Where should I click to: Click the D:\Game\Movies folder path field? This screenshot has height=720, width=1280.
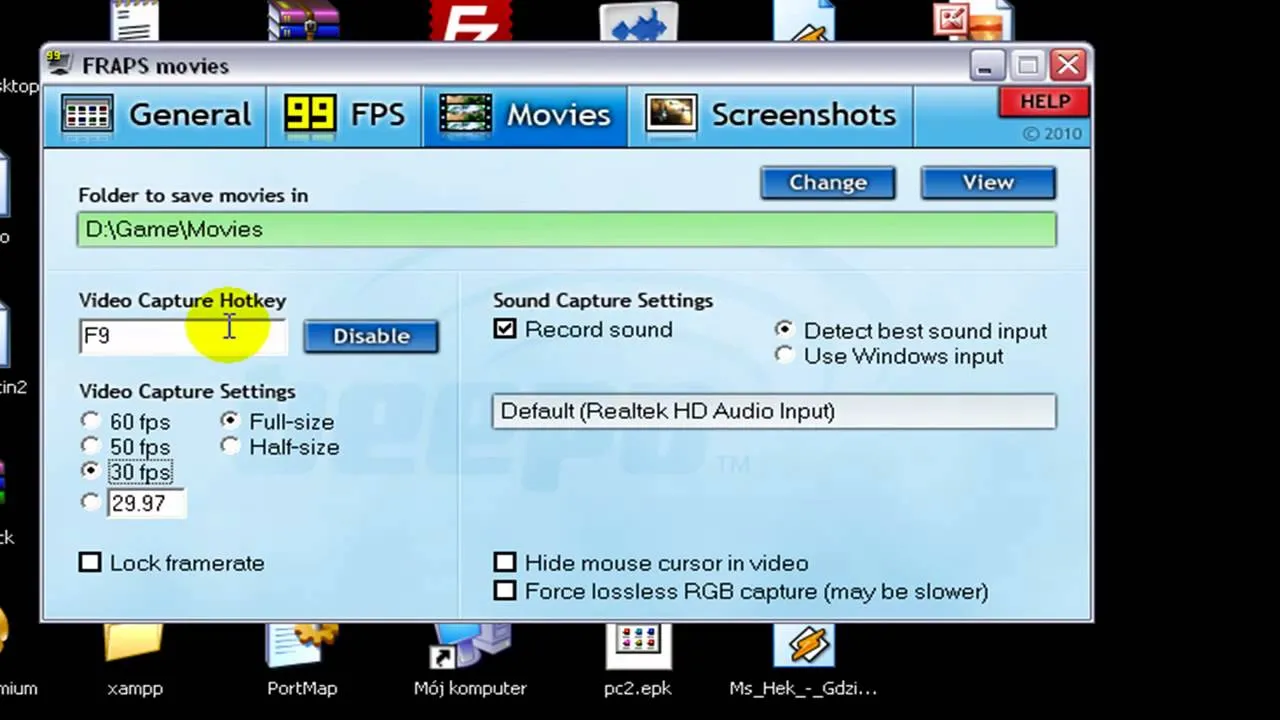(567, 229)
